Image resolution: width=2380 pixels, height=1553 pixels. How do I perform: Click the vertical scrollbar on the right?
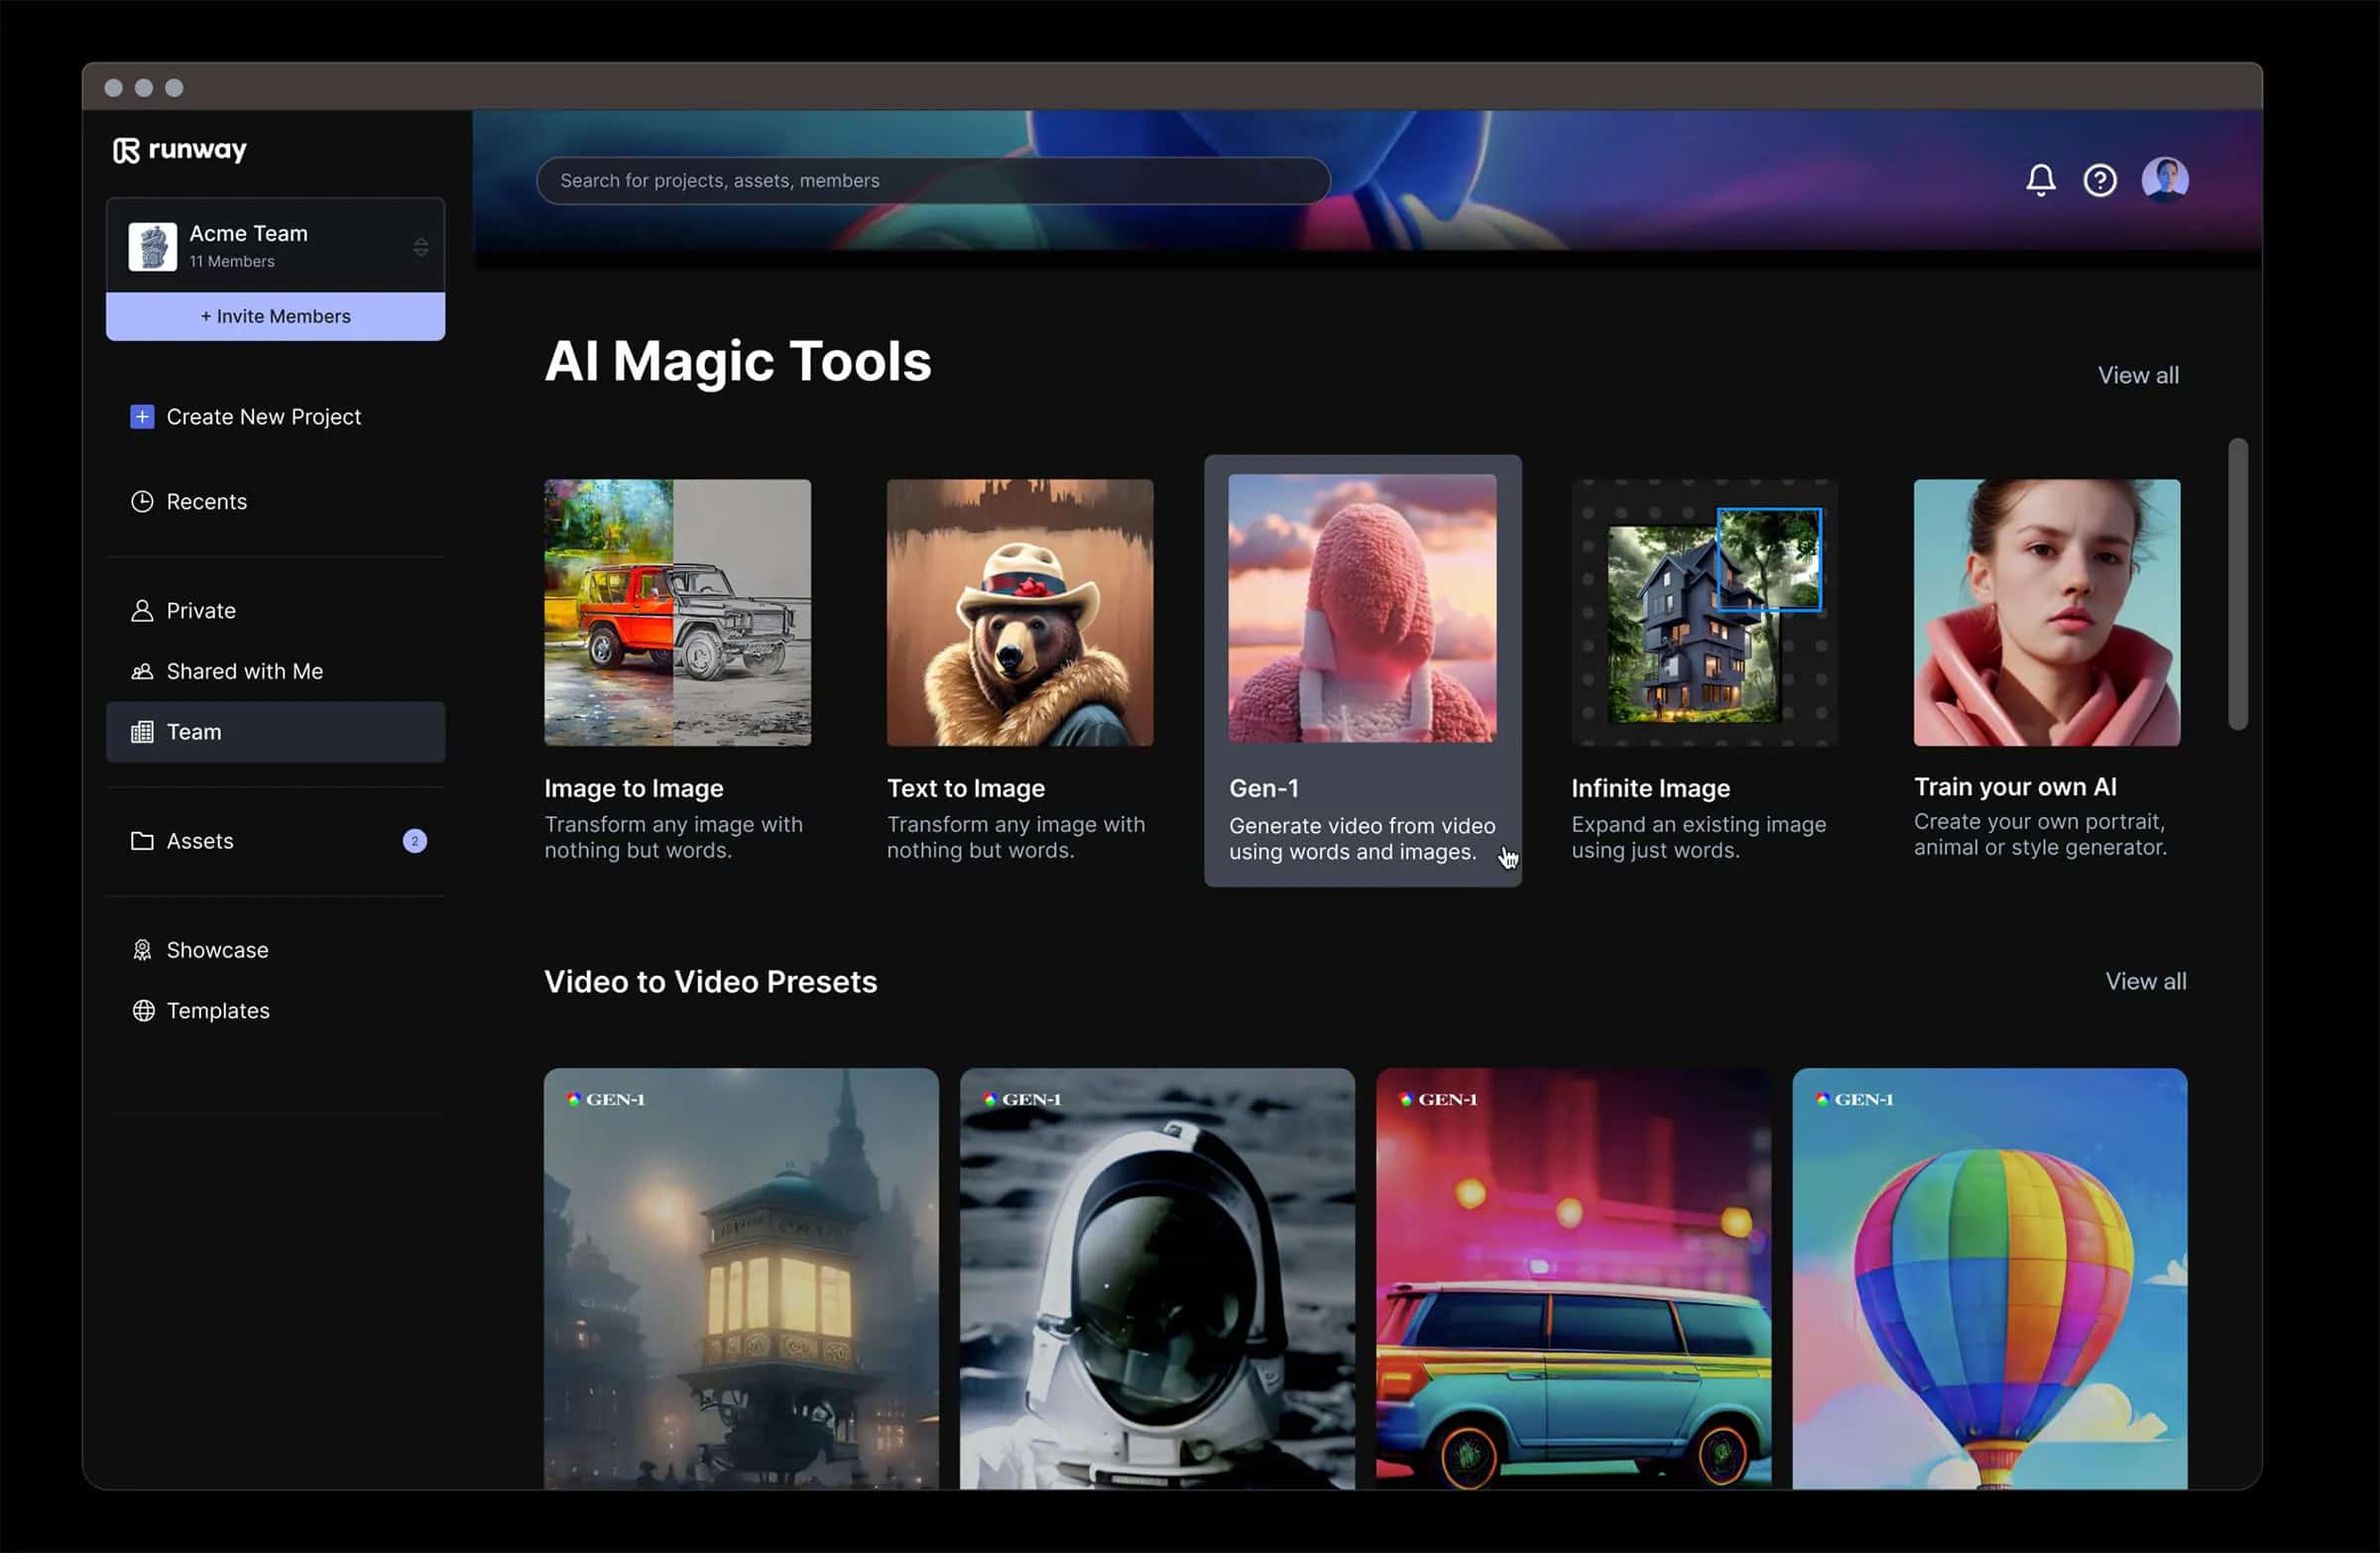[2237, 583]
